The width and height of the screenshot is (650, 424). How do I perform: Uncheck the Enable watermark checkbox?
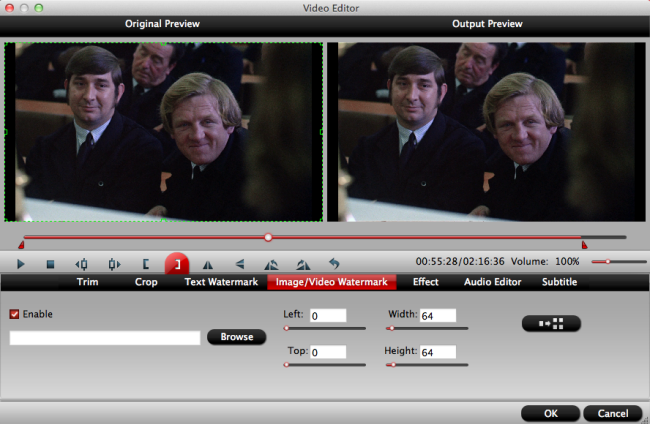(x=14, y=314)
